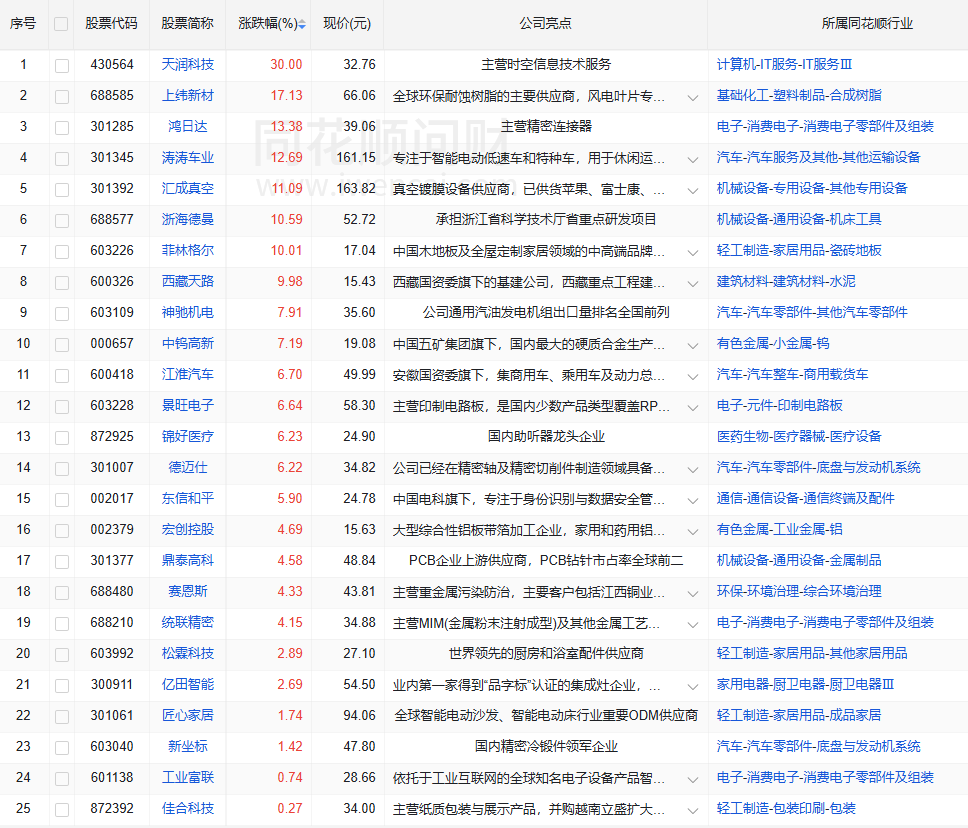The width and height of the screenshot is (968, 828).
Task: Open industry link 轻工制造-包装印刷-包装
Action: pos(786,808)
